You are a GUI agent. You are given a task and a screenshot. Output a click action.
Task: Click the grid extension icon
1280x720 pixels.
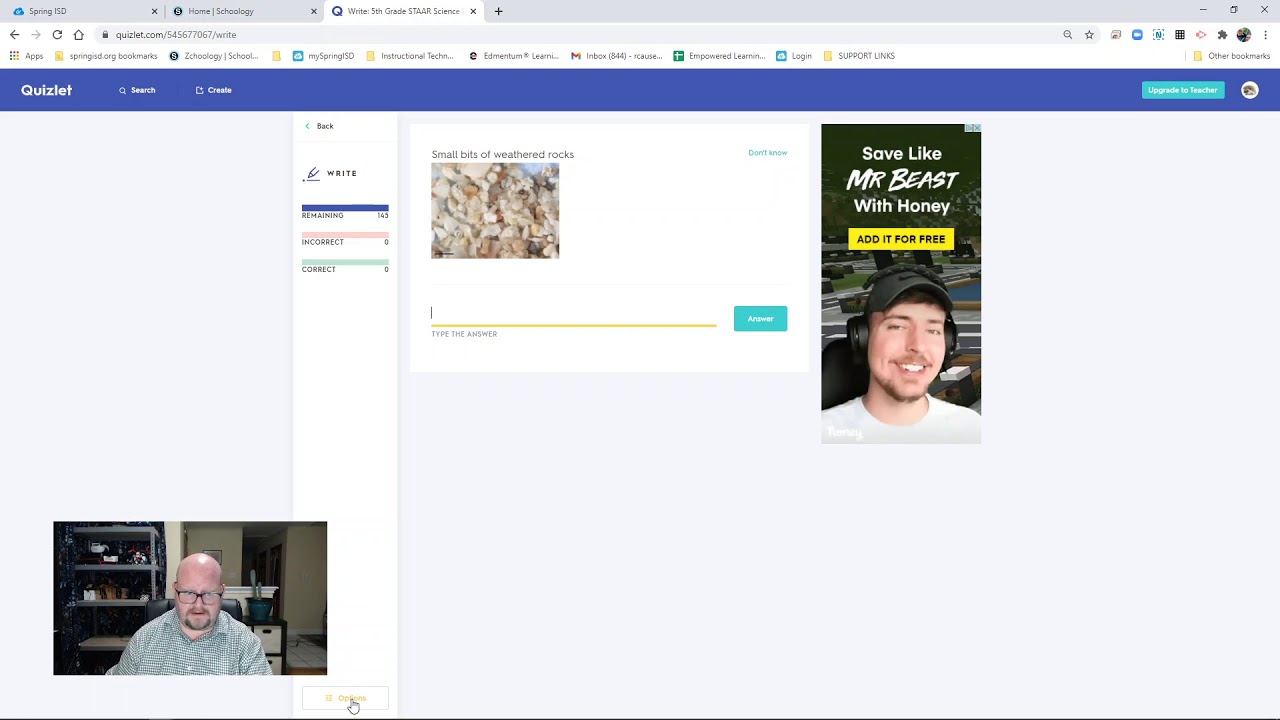(1180, 34)
